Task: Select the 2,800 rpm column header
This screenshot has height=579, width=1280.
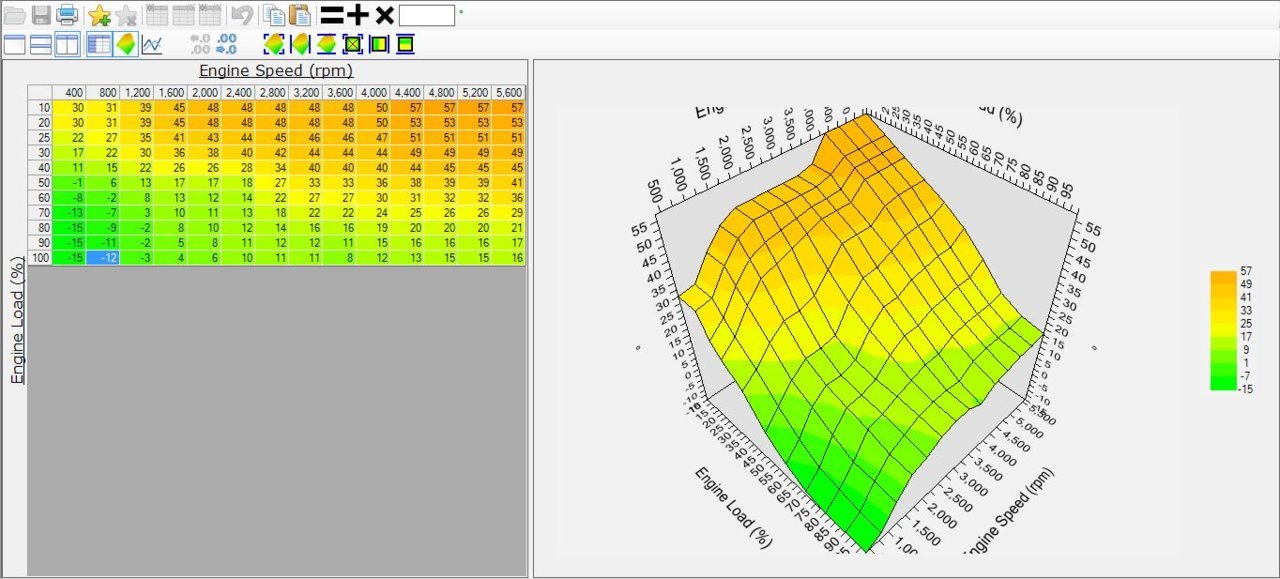Action: click(272, 93)
